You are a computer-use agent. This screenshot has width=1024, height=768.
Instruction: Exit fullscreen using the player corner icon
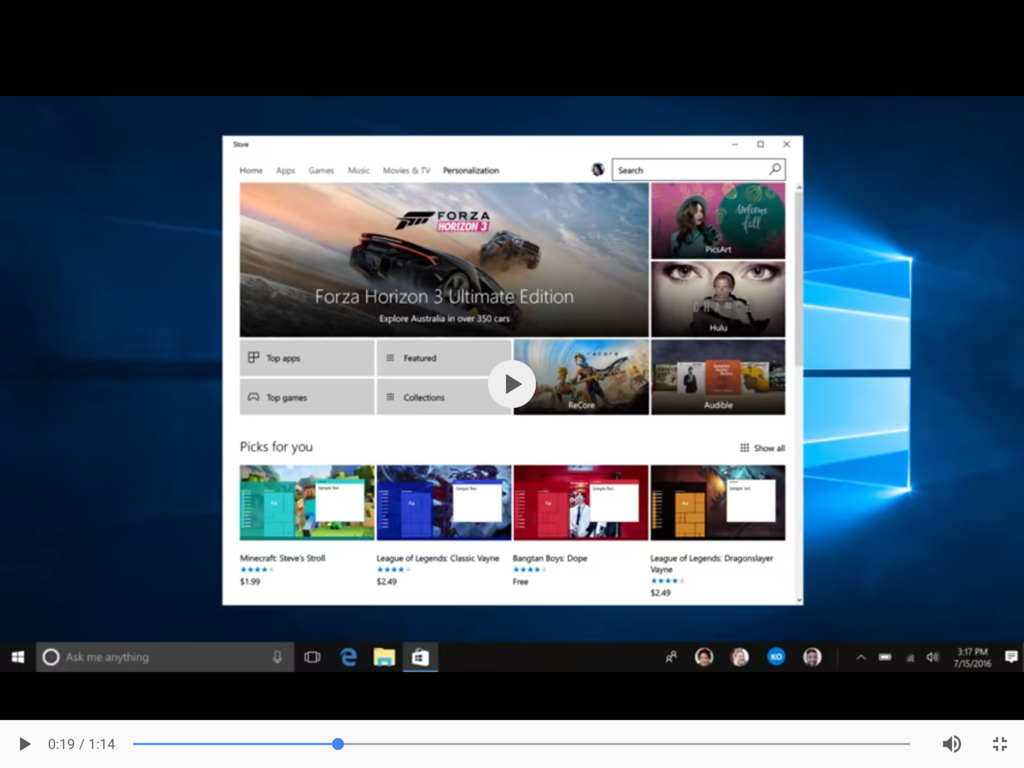[x=1000, y=744]
